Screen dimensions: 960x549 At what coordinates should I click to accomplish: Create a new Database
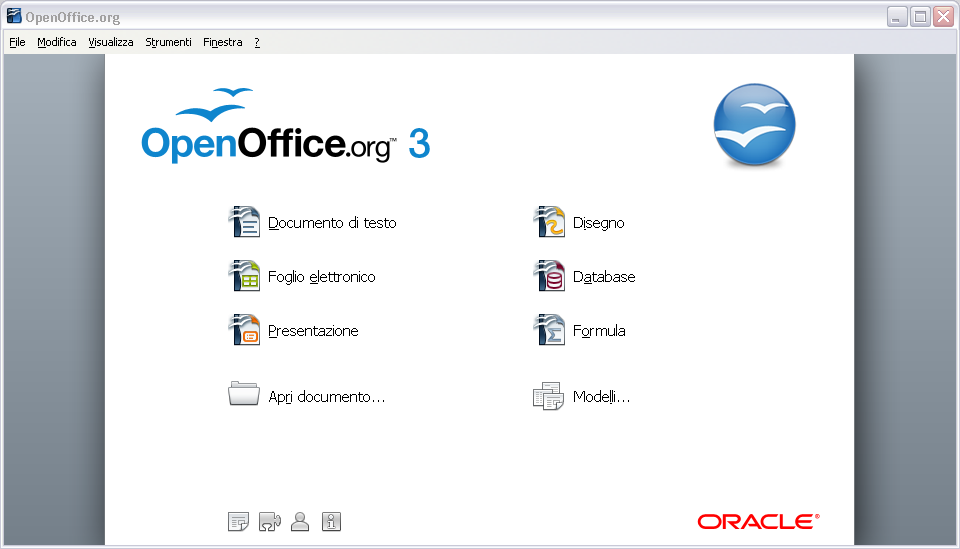coord(584,276)
